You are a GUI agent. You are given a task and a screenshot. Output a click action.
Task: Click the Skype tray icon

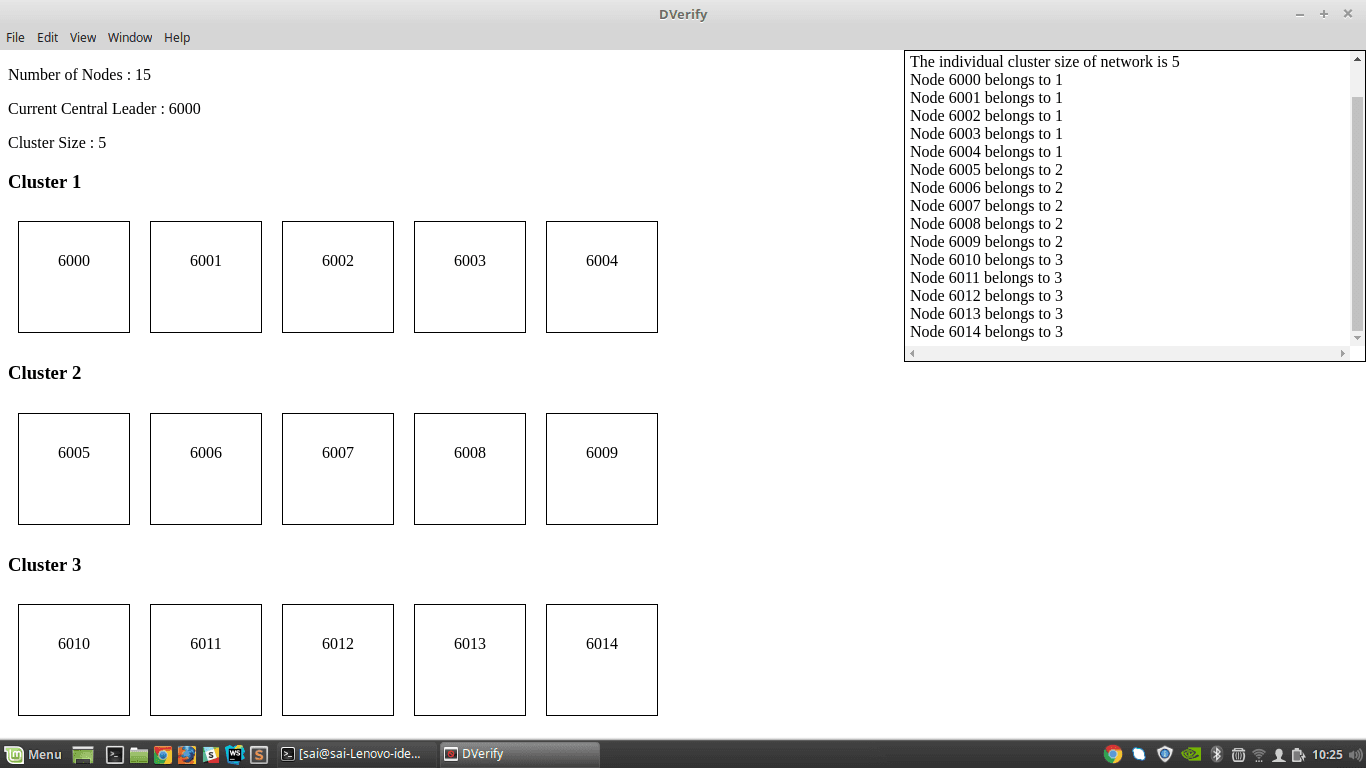pos(1139,755)
